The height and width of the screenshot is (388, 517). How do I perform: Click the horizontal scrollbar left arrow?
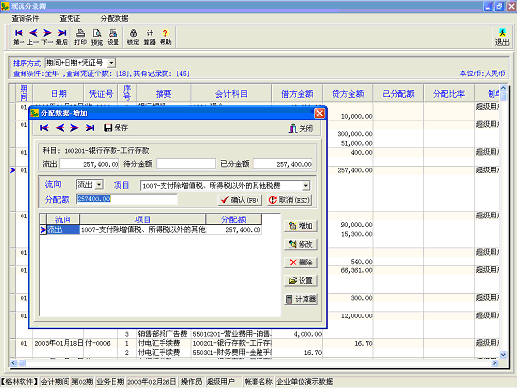coord(13,363)
